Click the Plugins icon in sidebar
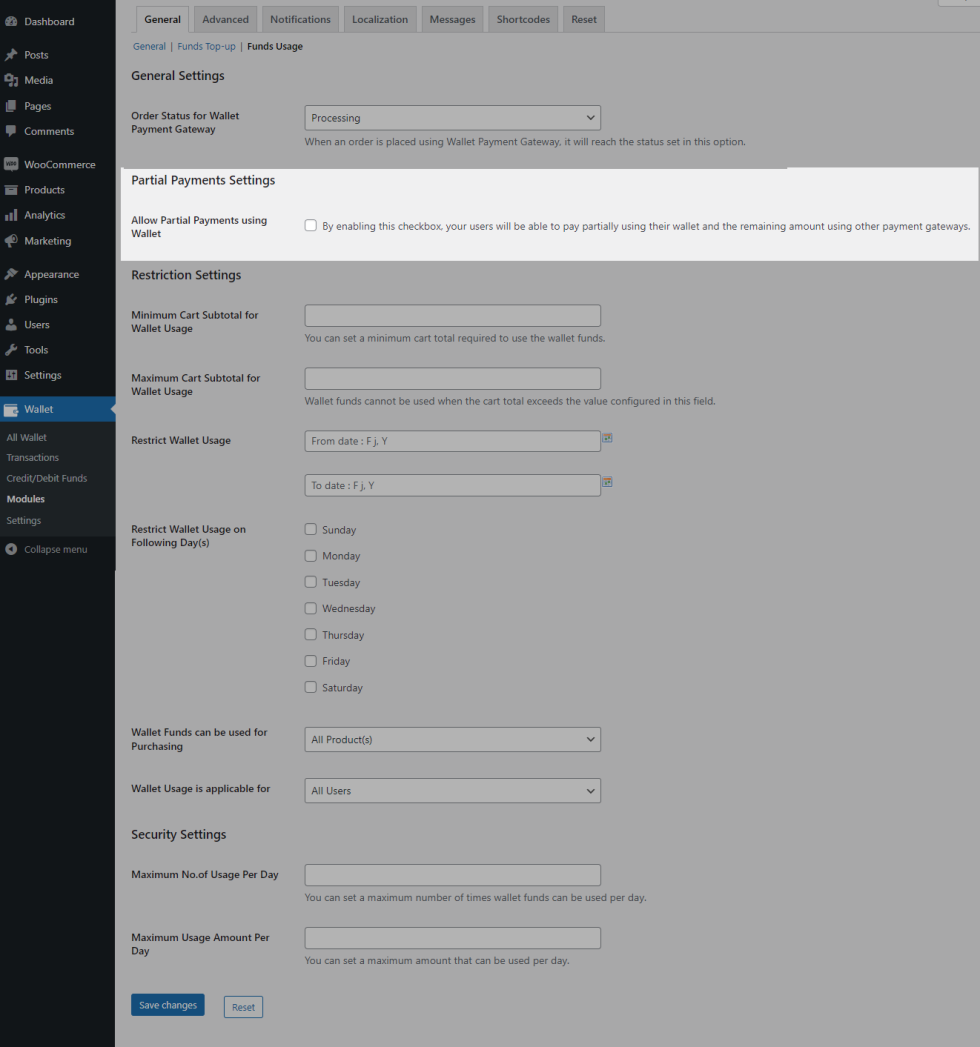Screen dimensions: 980x1047 pos(11,299)
